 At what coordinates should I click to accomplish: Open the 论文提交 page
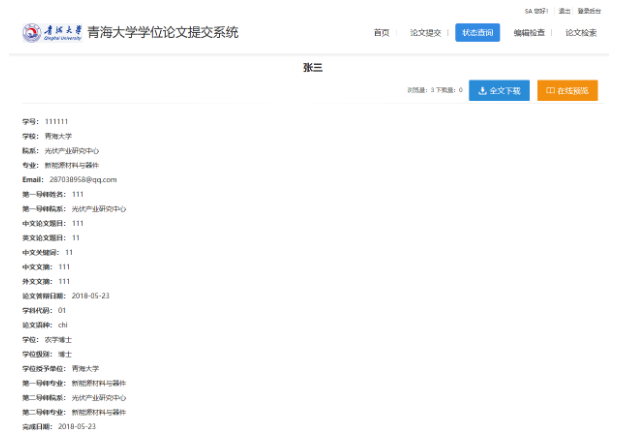[x=425, y=33]
